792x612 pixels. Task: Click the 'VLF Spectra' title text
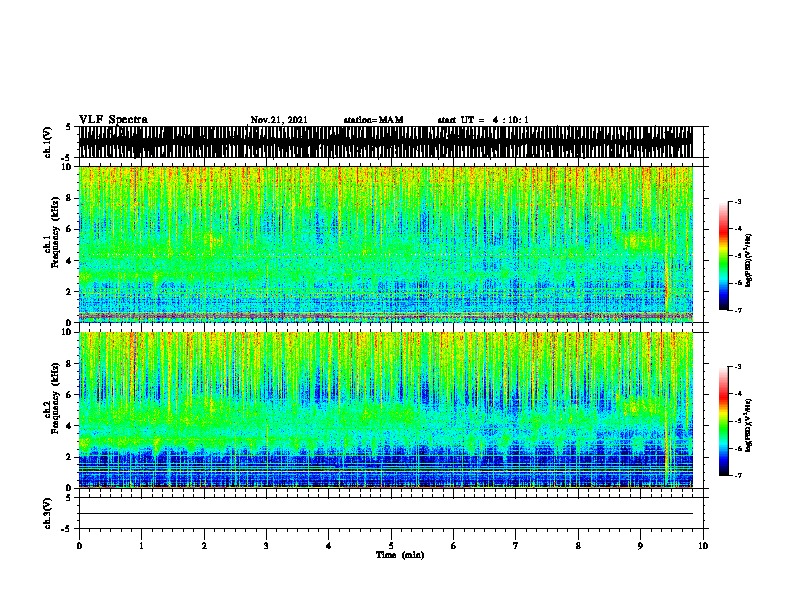[113, 120]
